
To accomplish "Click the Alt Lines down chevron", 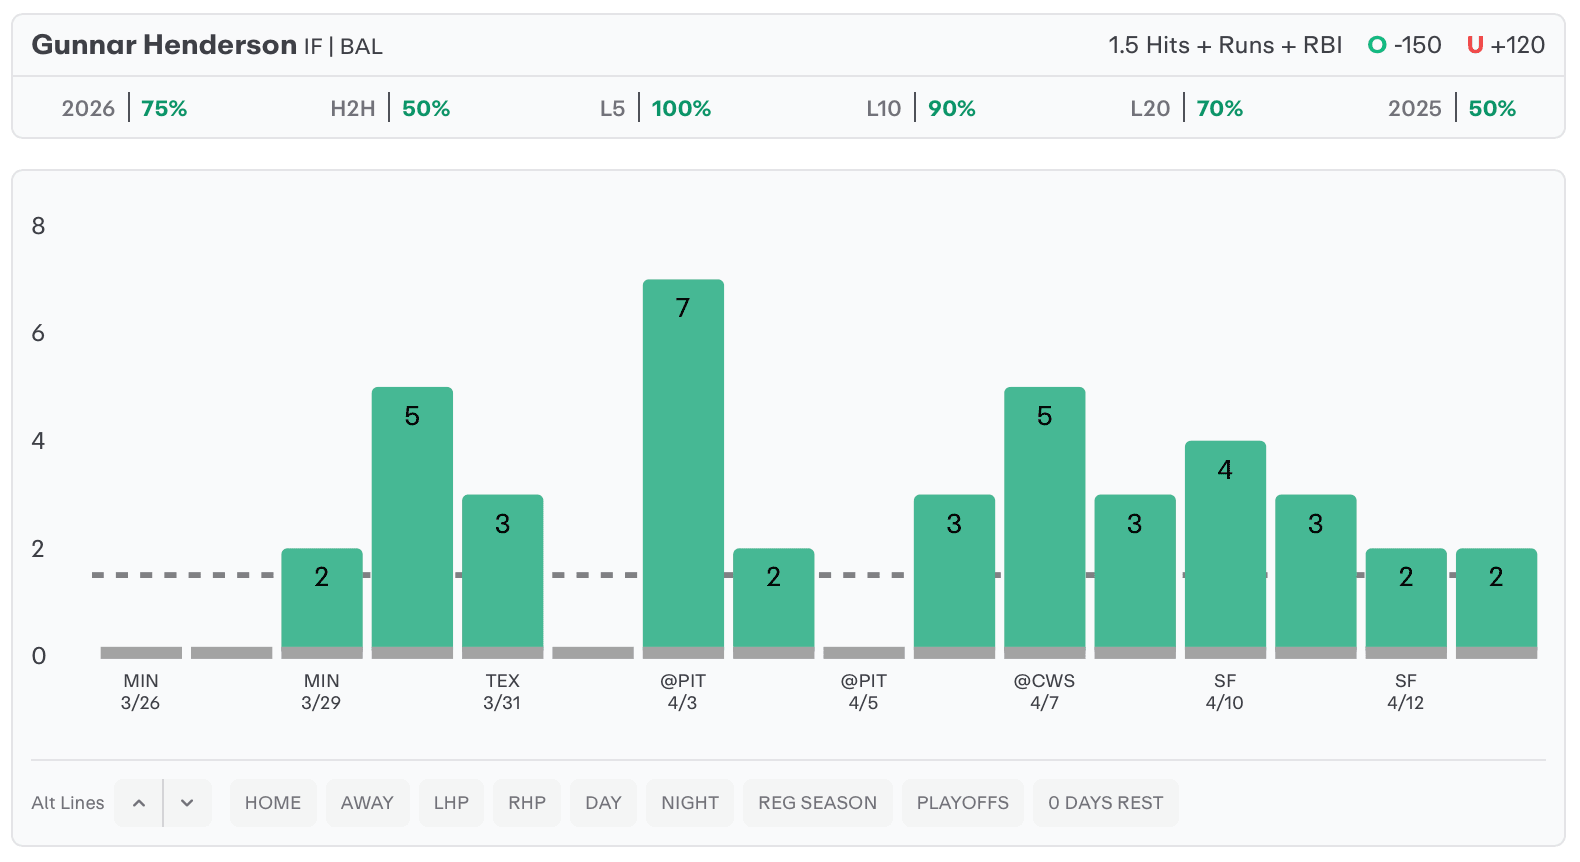I will 187,803.
